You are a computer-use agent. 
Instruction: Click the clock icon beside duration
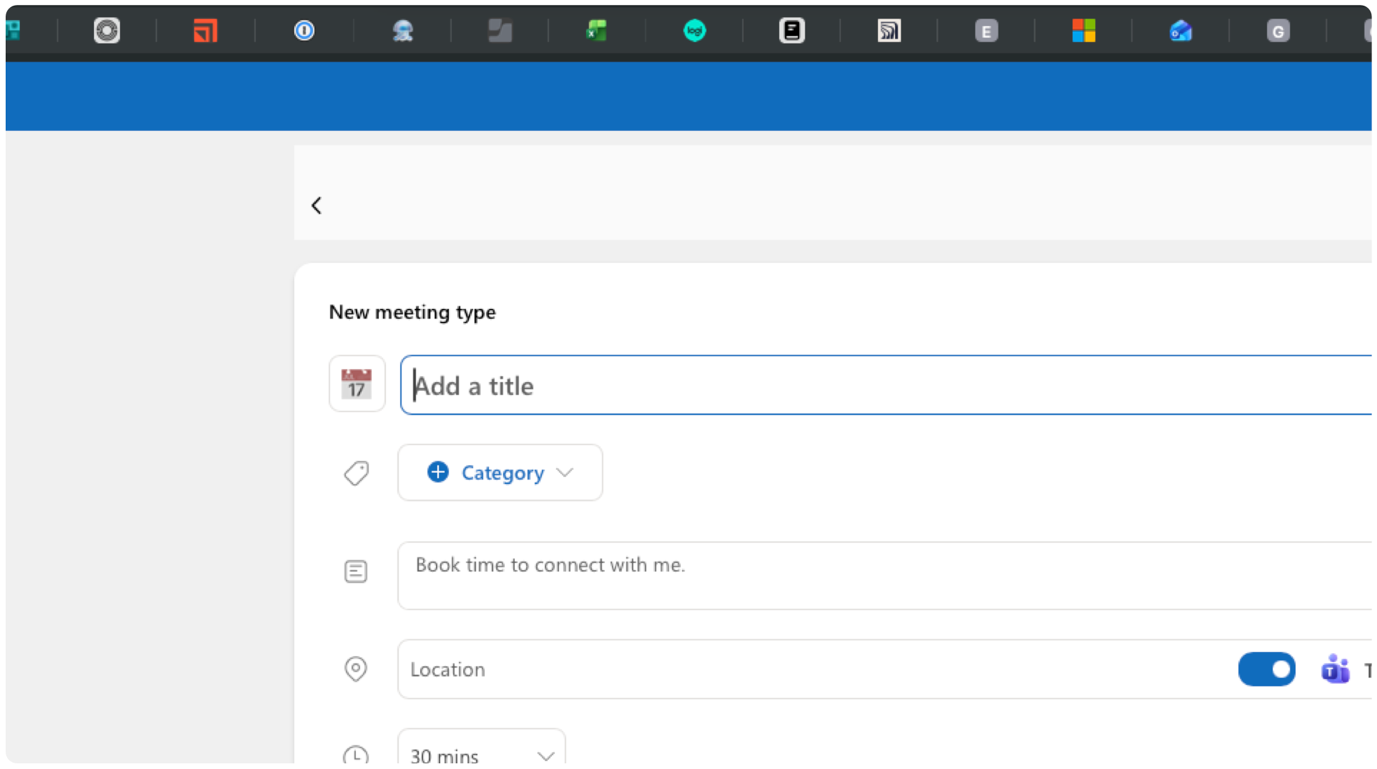[x=356, y=755]
